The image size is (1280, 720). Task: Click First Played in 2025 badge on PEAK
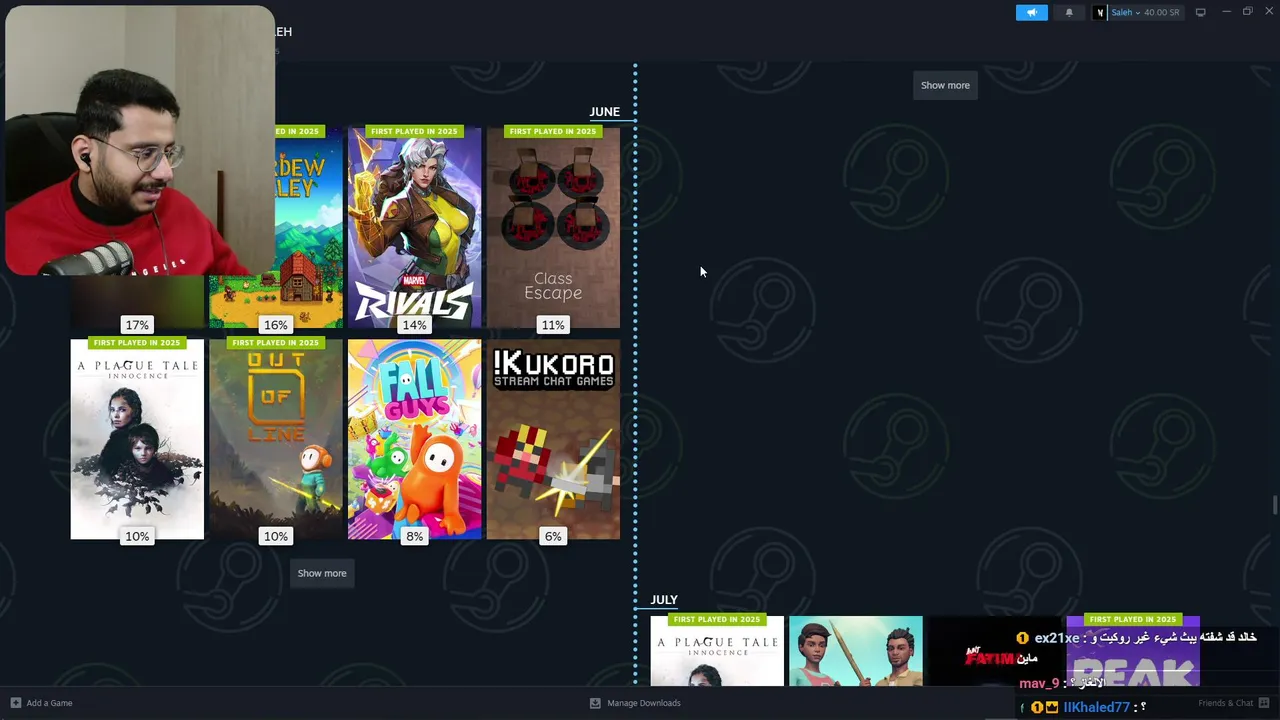(1133, 619)
